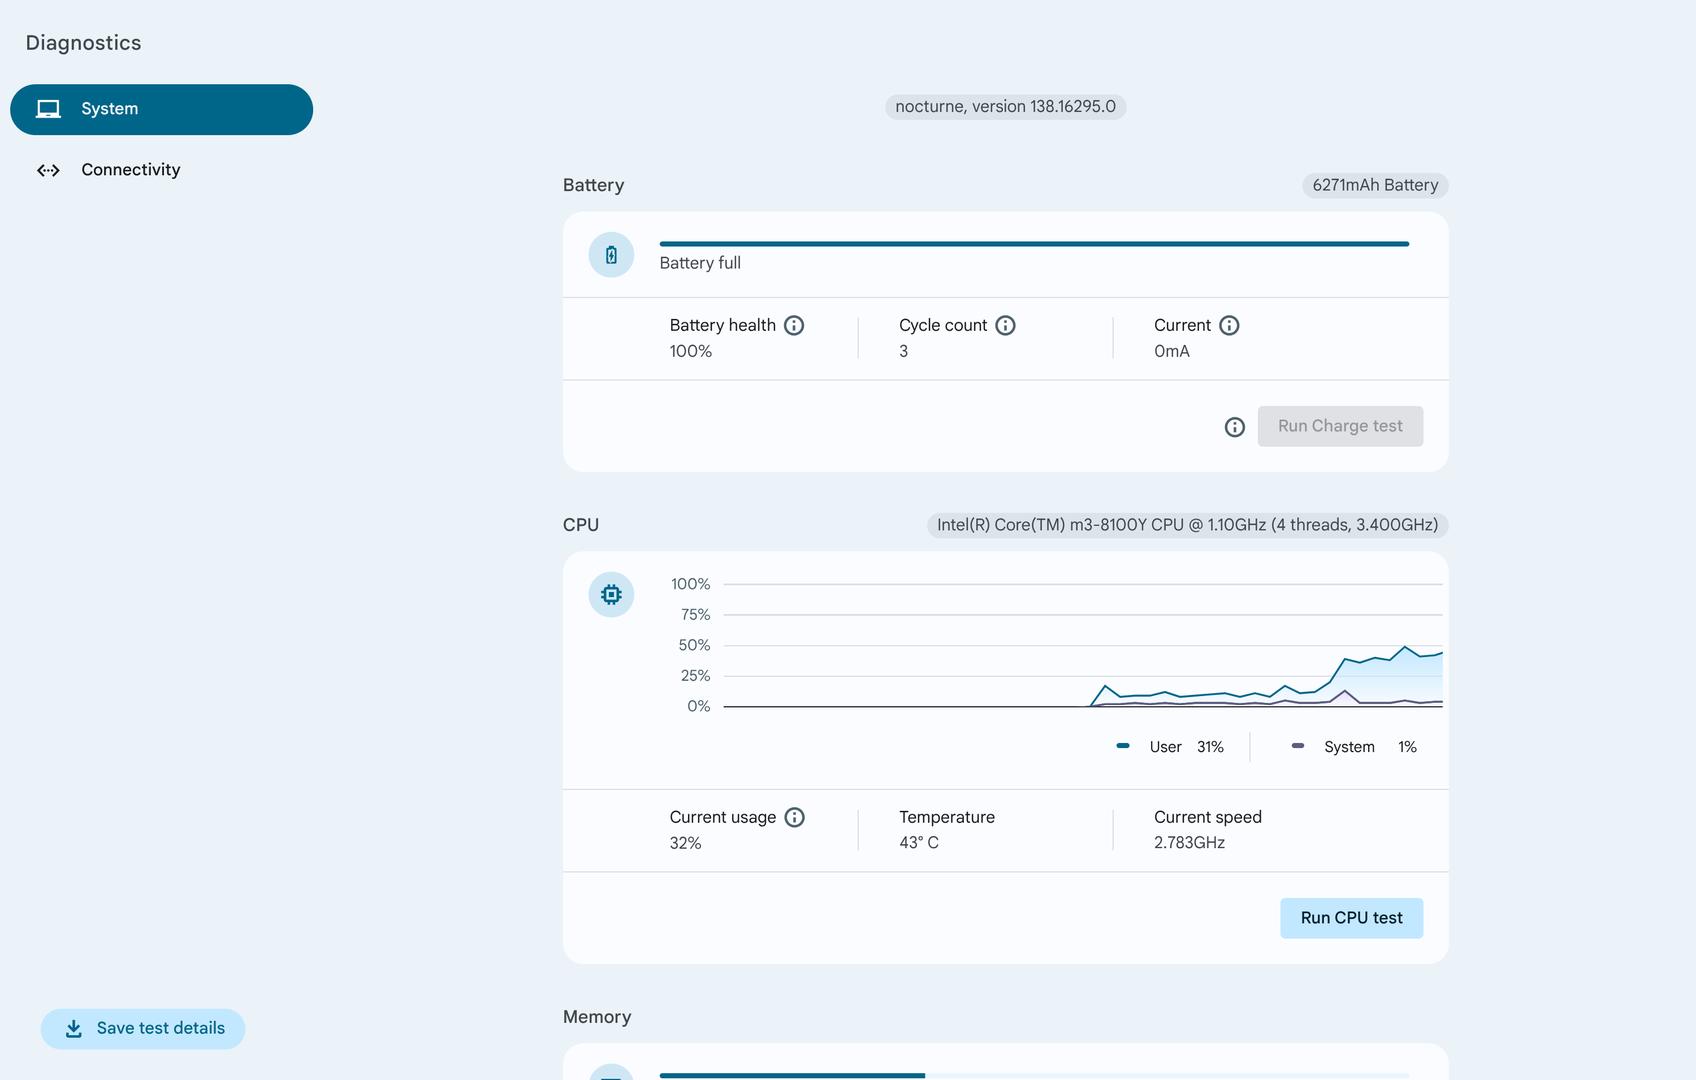Click the Cycle count info icon

[x=1005, y=326]
